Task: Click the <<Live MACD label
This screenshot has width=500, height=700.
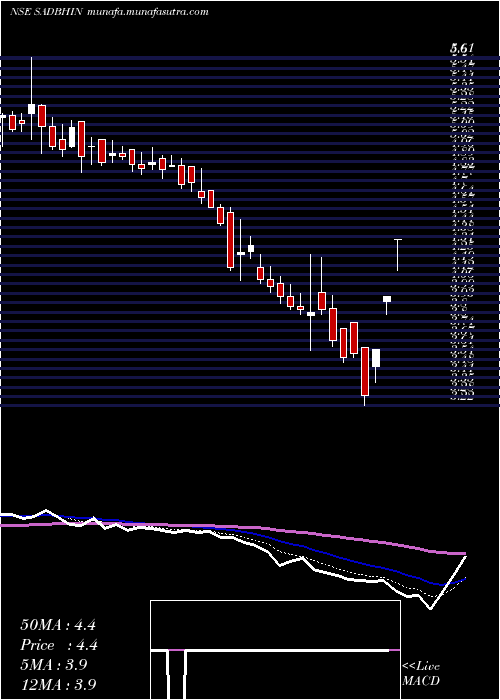Action: pos(421,674)
